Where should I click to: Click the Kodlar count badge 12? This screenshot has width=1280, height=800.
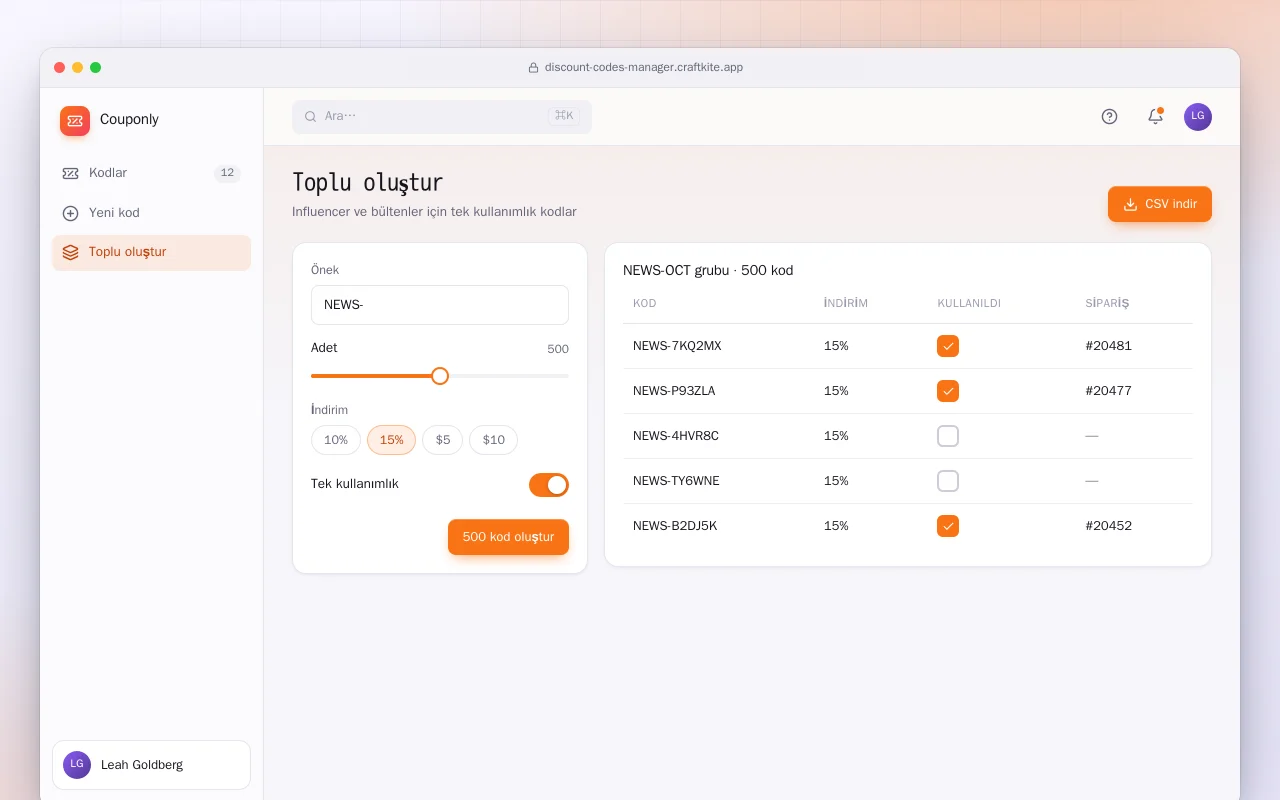(x=227, y=173)
